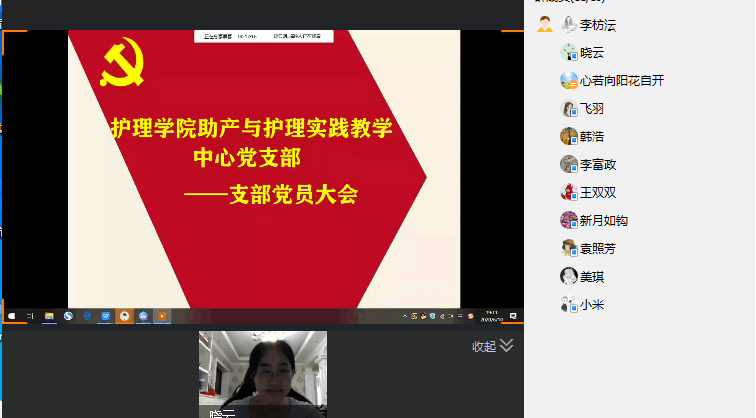Open File Explorer on the shared taskbar
This screenshot has width=756, height=418.
coord(49,316)
